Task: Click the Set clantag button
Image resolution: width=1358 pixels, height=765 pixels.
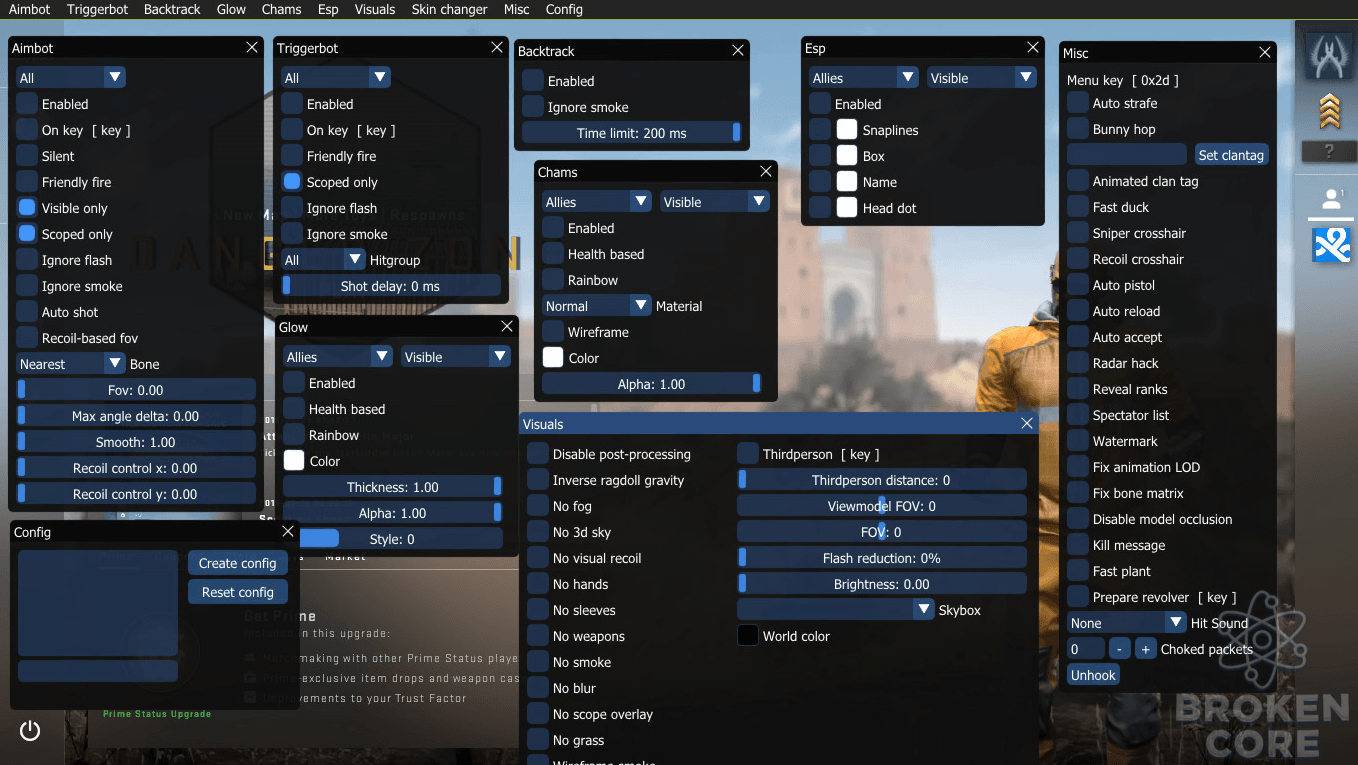Action: coord(1232,155)
